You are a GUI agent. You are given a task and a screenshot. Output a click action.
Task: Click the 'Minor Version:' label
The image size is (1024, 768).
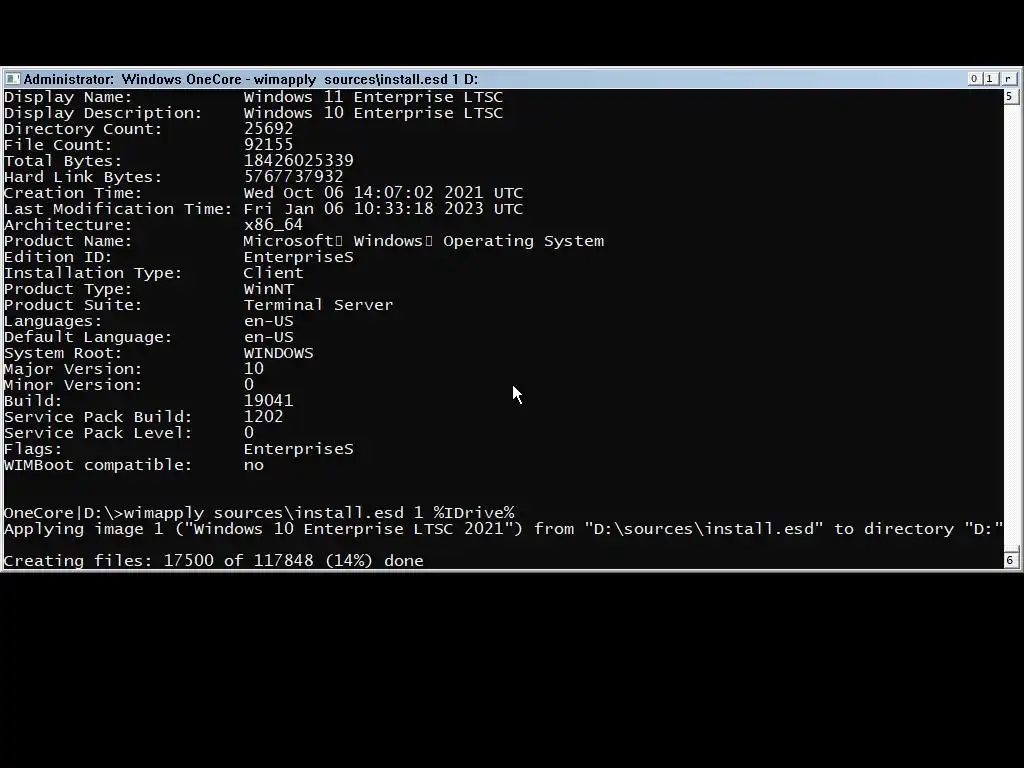(x=72, y=385)
